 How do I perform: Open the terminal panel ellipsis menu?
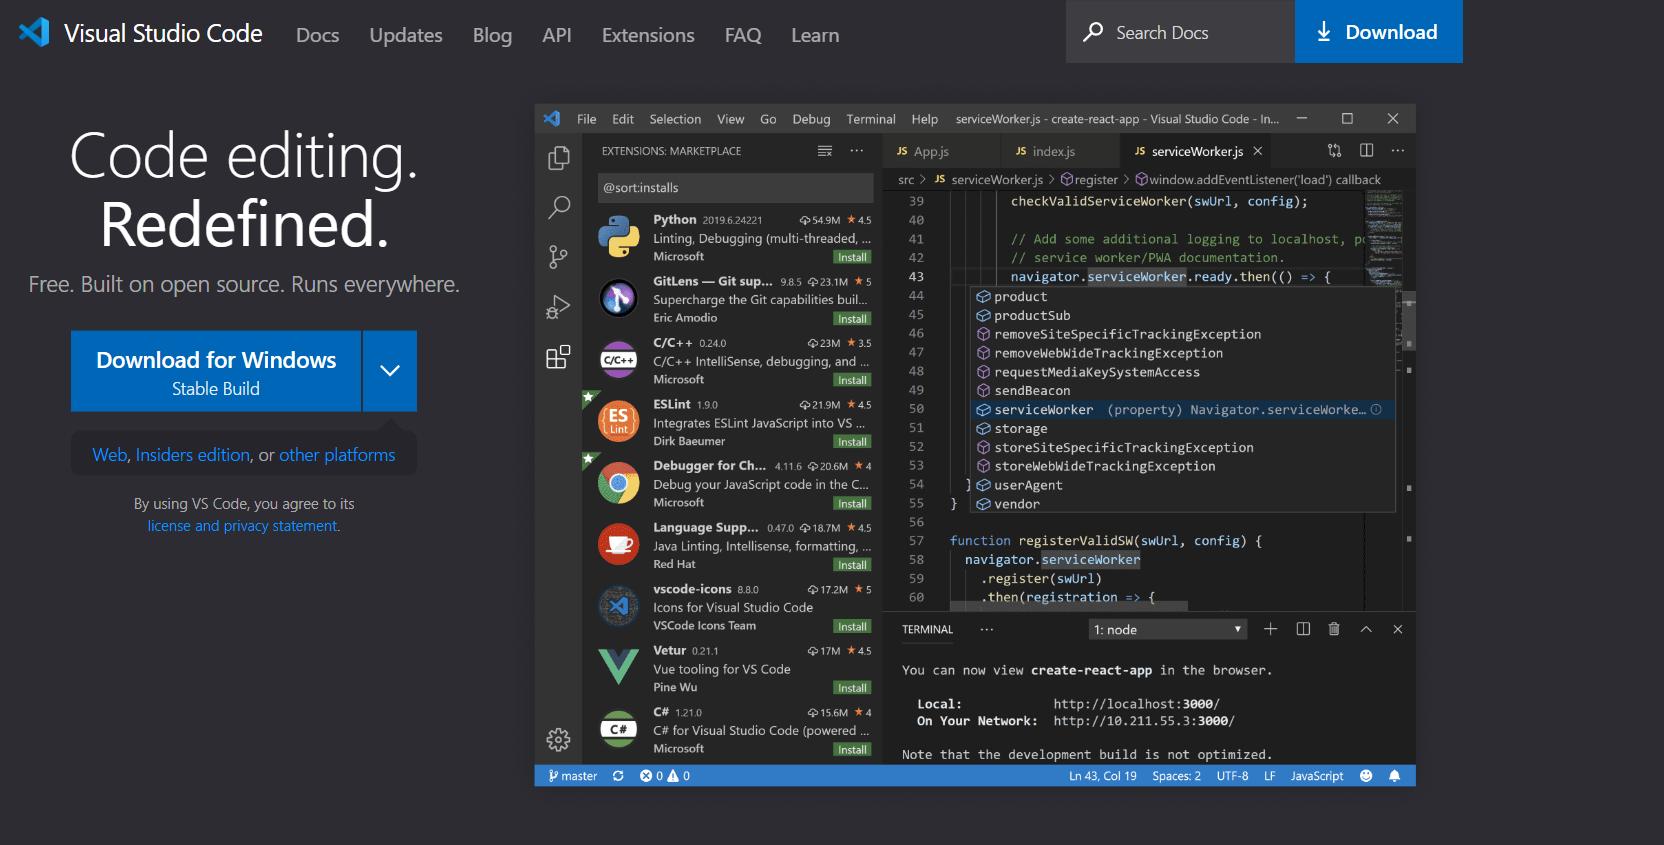point(987,629)
